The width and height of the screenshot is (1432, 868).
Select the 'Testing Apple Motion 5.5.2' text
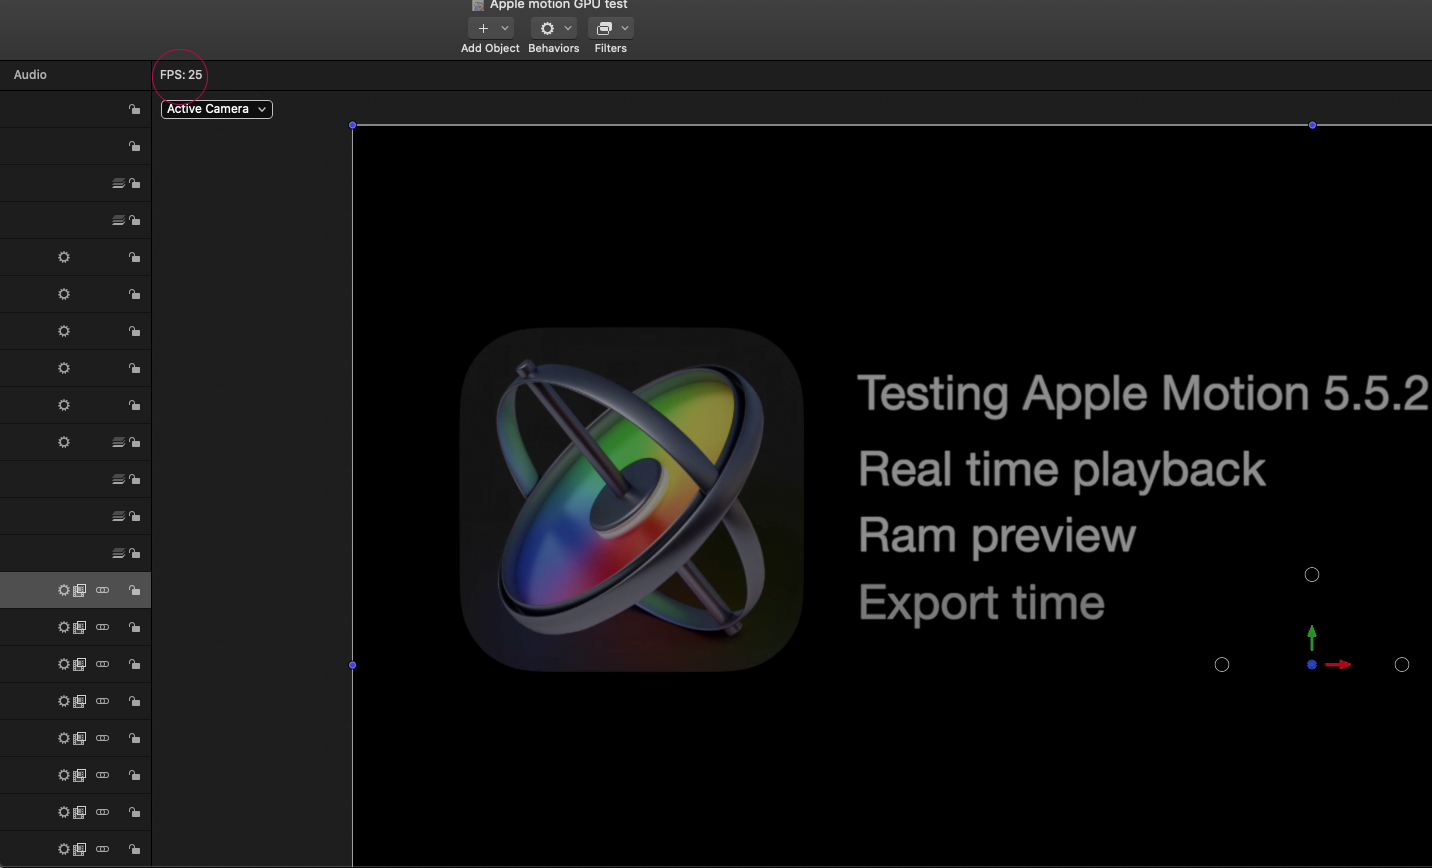1143,393
